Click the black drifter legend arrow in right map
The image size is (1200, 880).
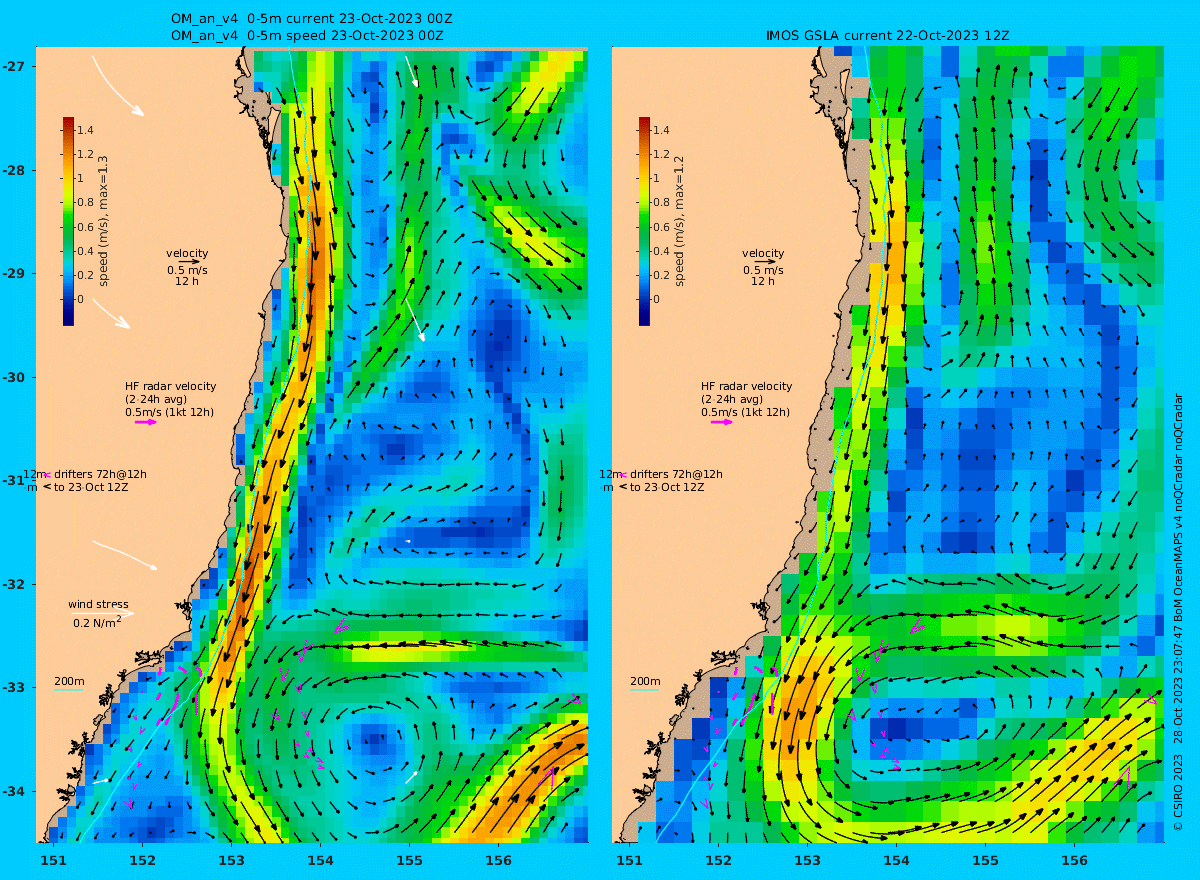622,487
